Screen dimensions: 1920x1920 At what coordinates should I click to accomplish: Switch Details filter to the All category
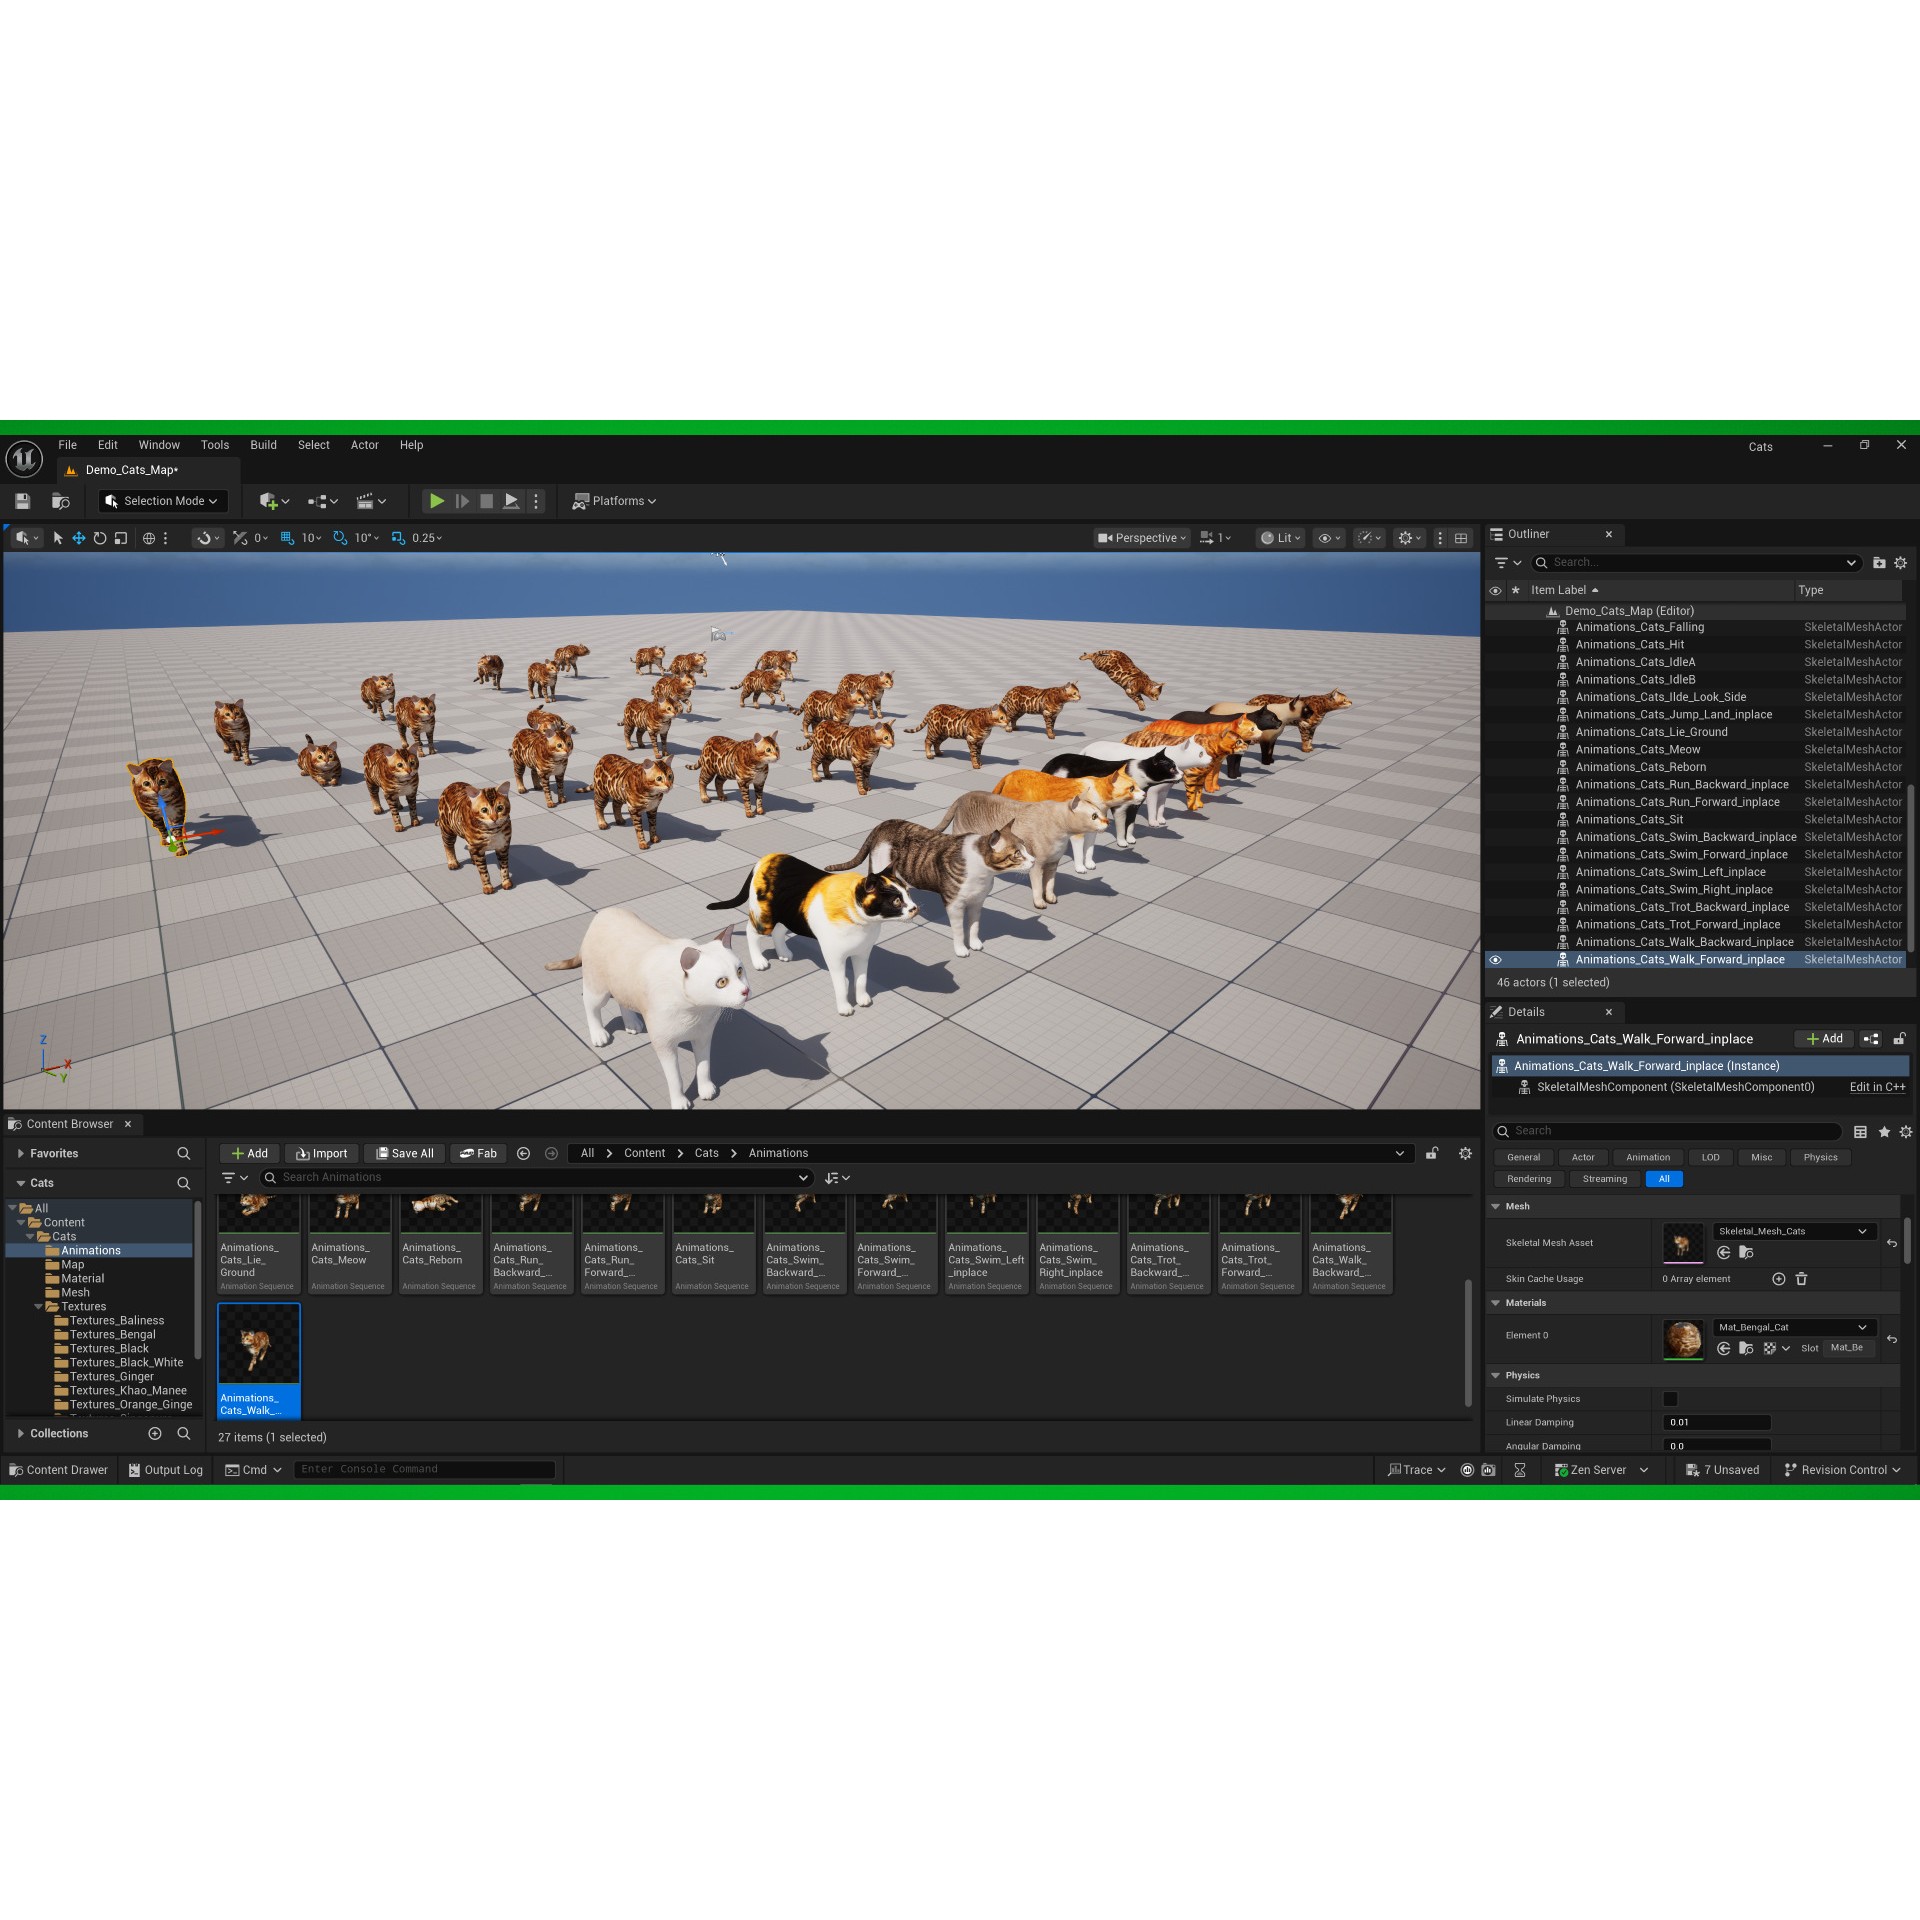(1663, 1179)
